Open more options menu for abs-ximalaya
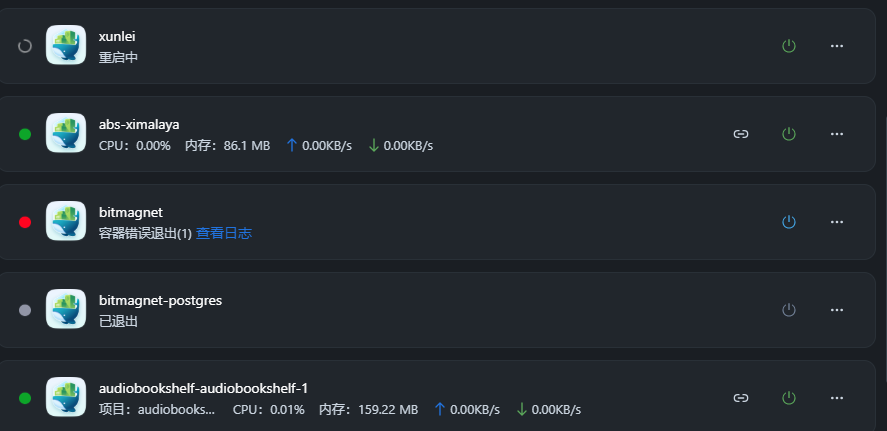 [x=837, y=134]
